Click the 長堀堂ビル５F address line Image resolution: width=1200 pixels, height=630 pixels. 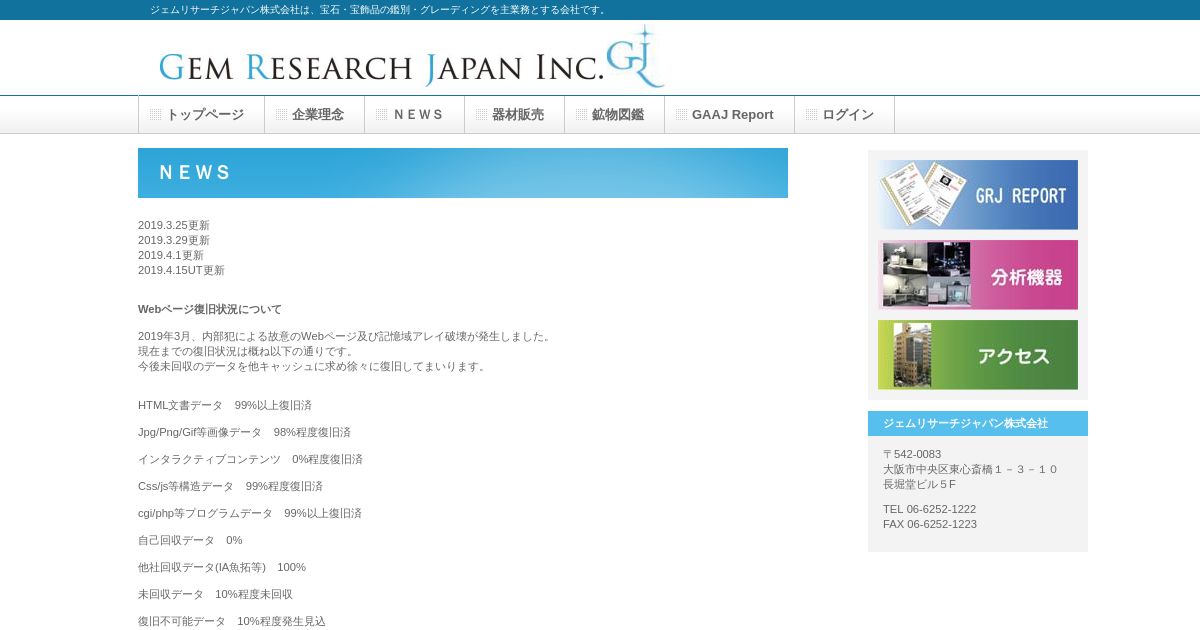[x=919, y=485]
